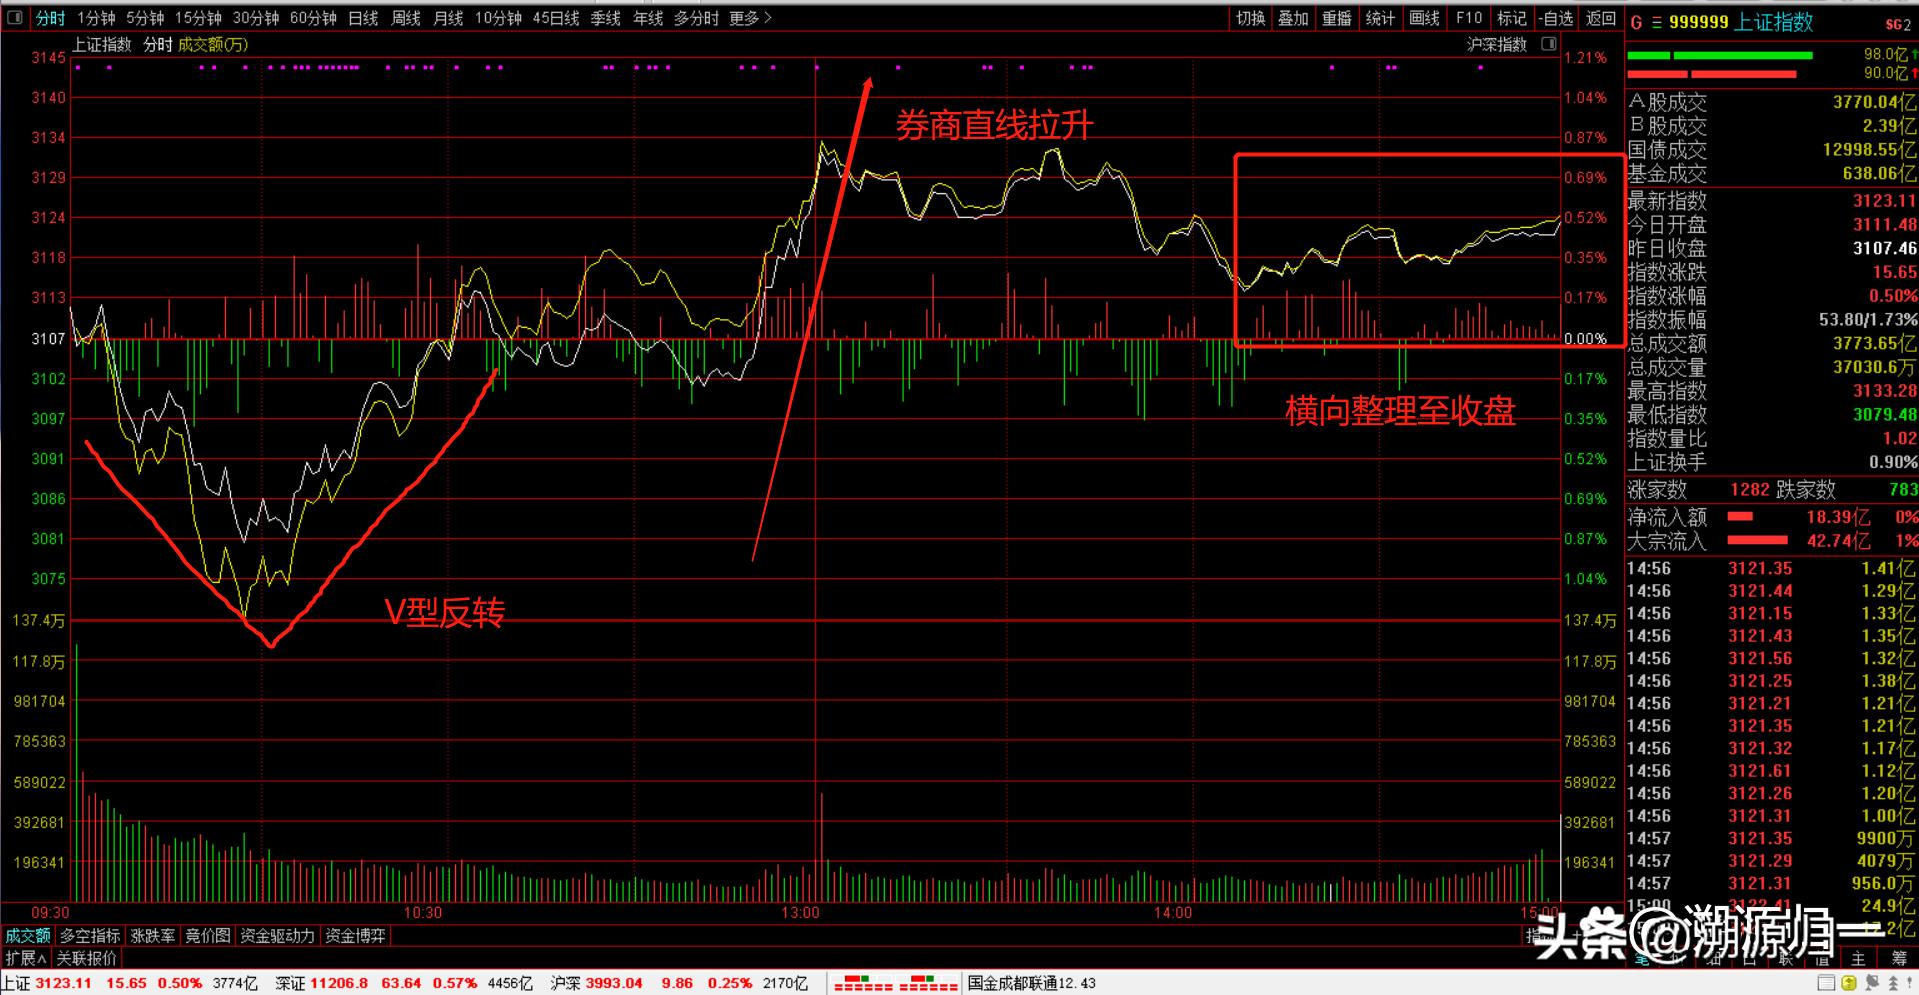Click the red-green market breadth indicator in status bar

[x=896, y=983]
